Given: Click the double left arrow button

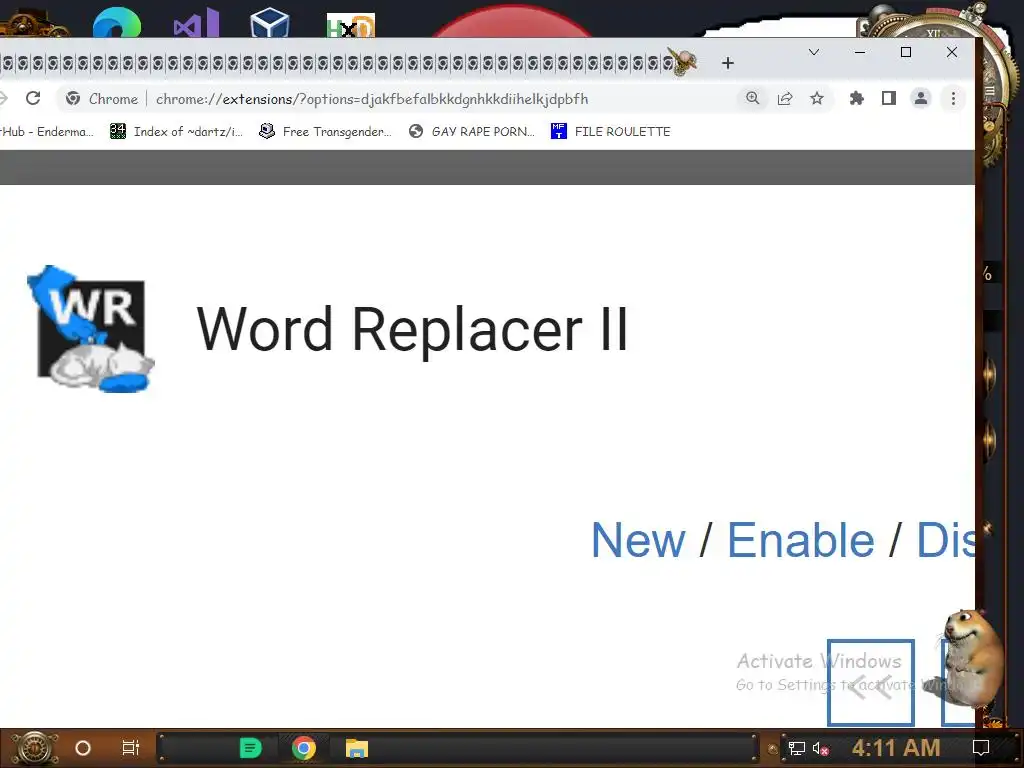Looking at the screenshot, I should [871, 682].
